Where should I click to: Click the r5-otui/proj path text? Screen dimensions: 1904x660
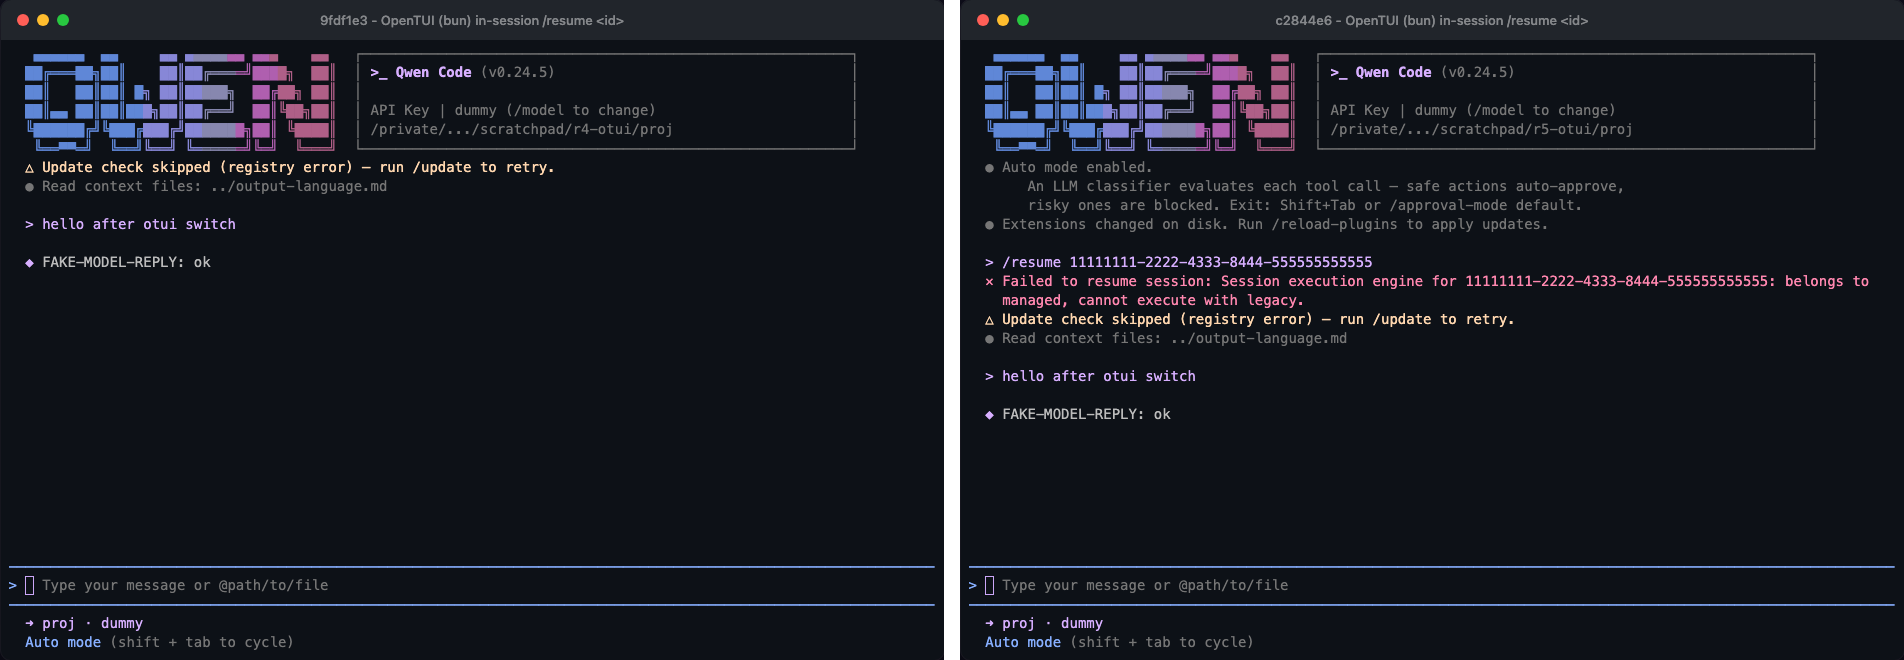(x=1481, y=129)
